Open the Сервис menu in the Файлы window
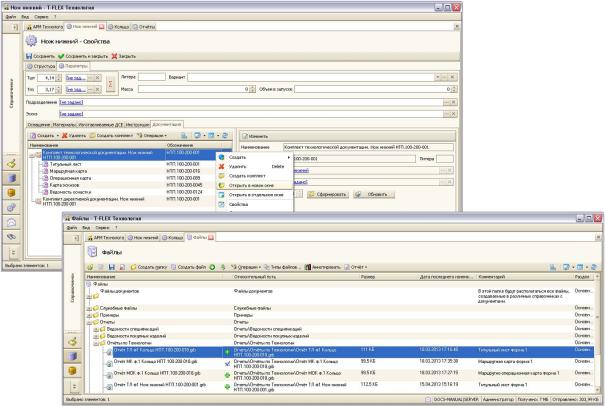This screenshot has width=605, height=406. click(102, 228)
